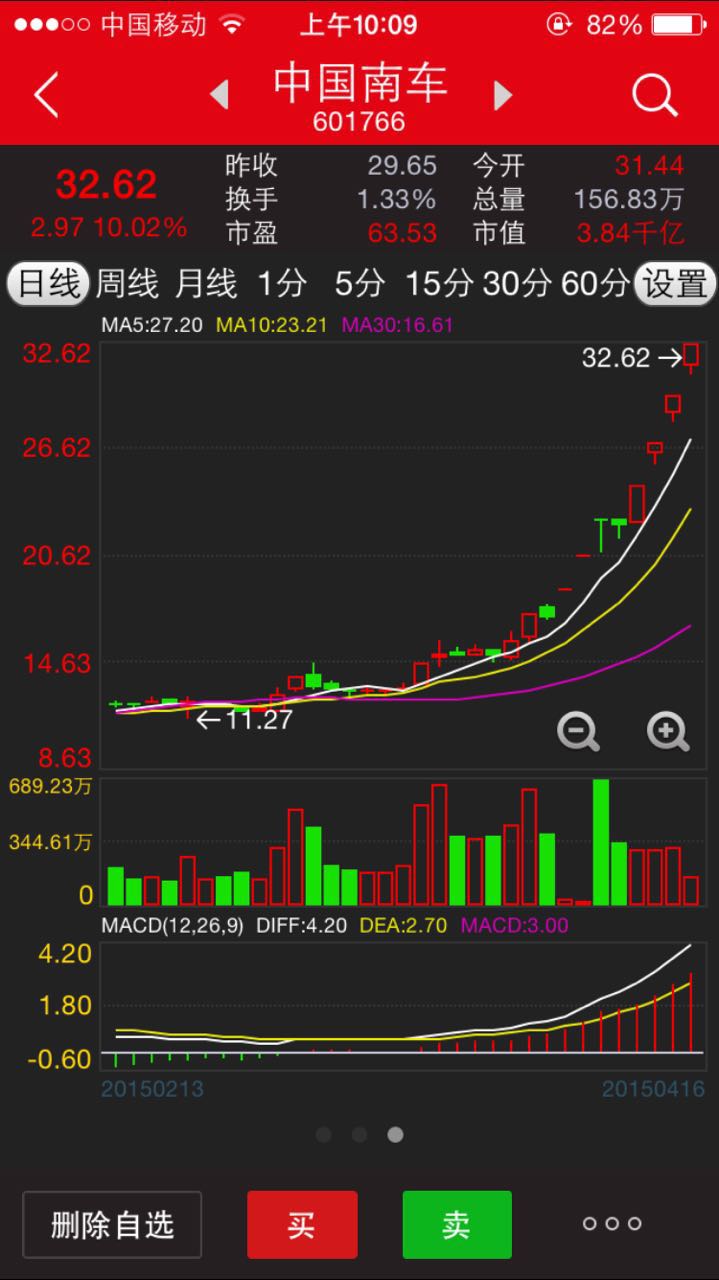
Task: Tap the volume axis label 689.23万
Action: [x=50, y=786]
